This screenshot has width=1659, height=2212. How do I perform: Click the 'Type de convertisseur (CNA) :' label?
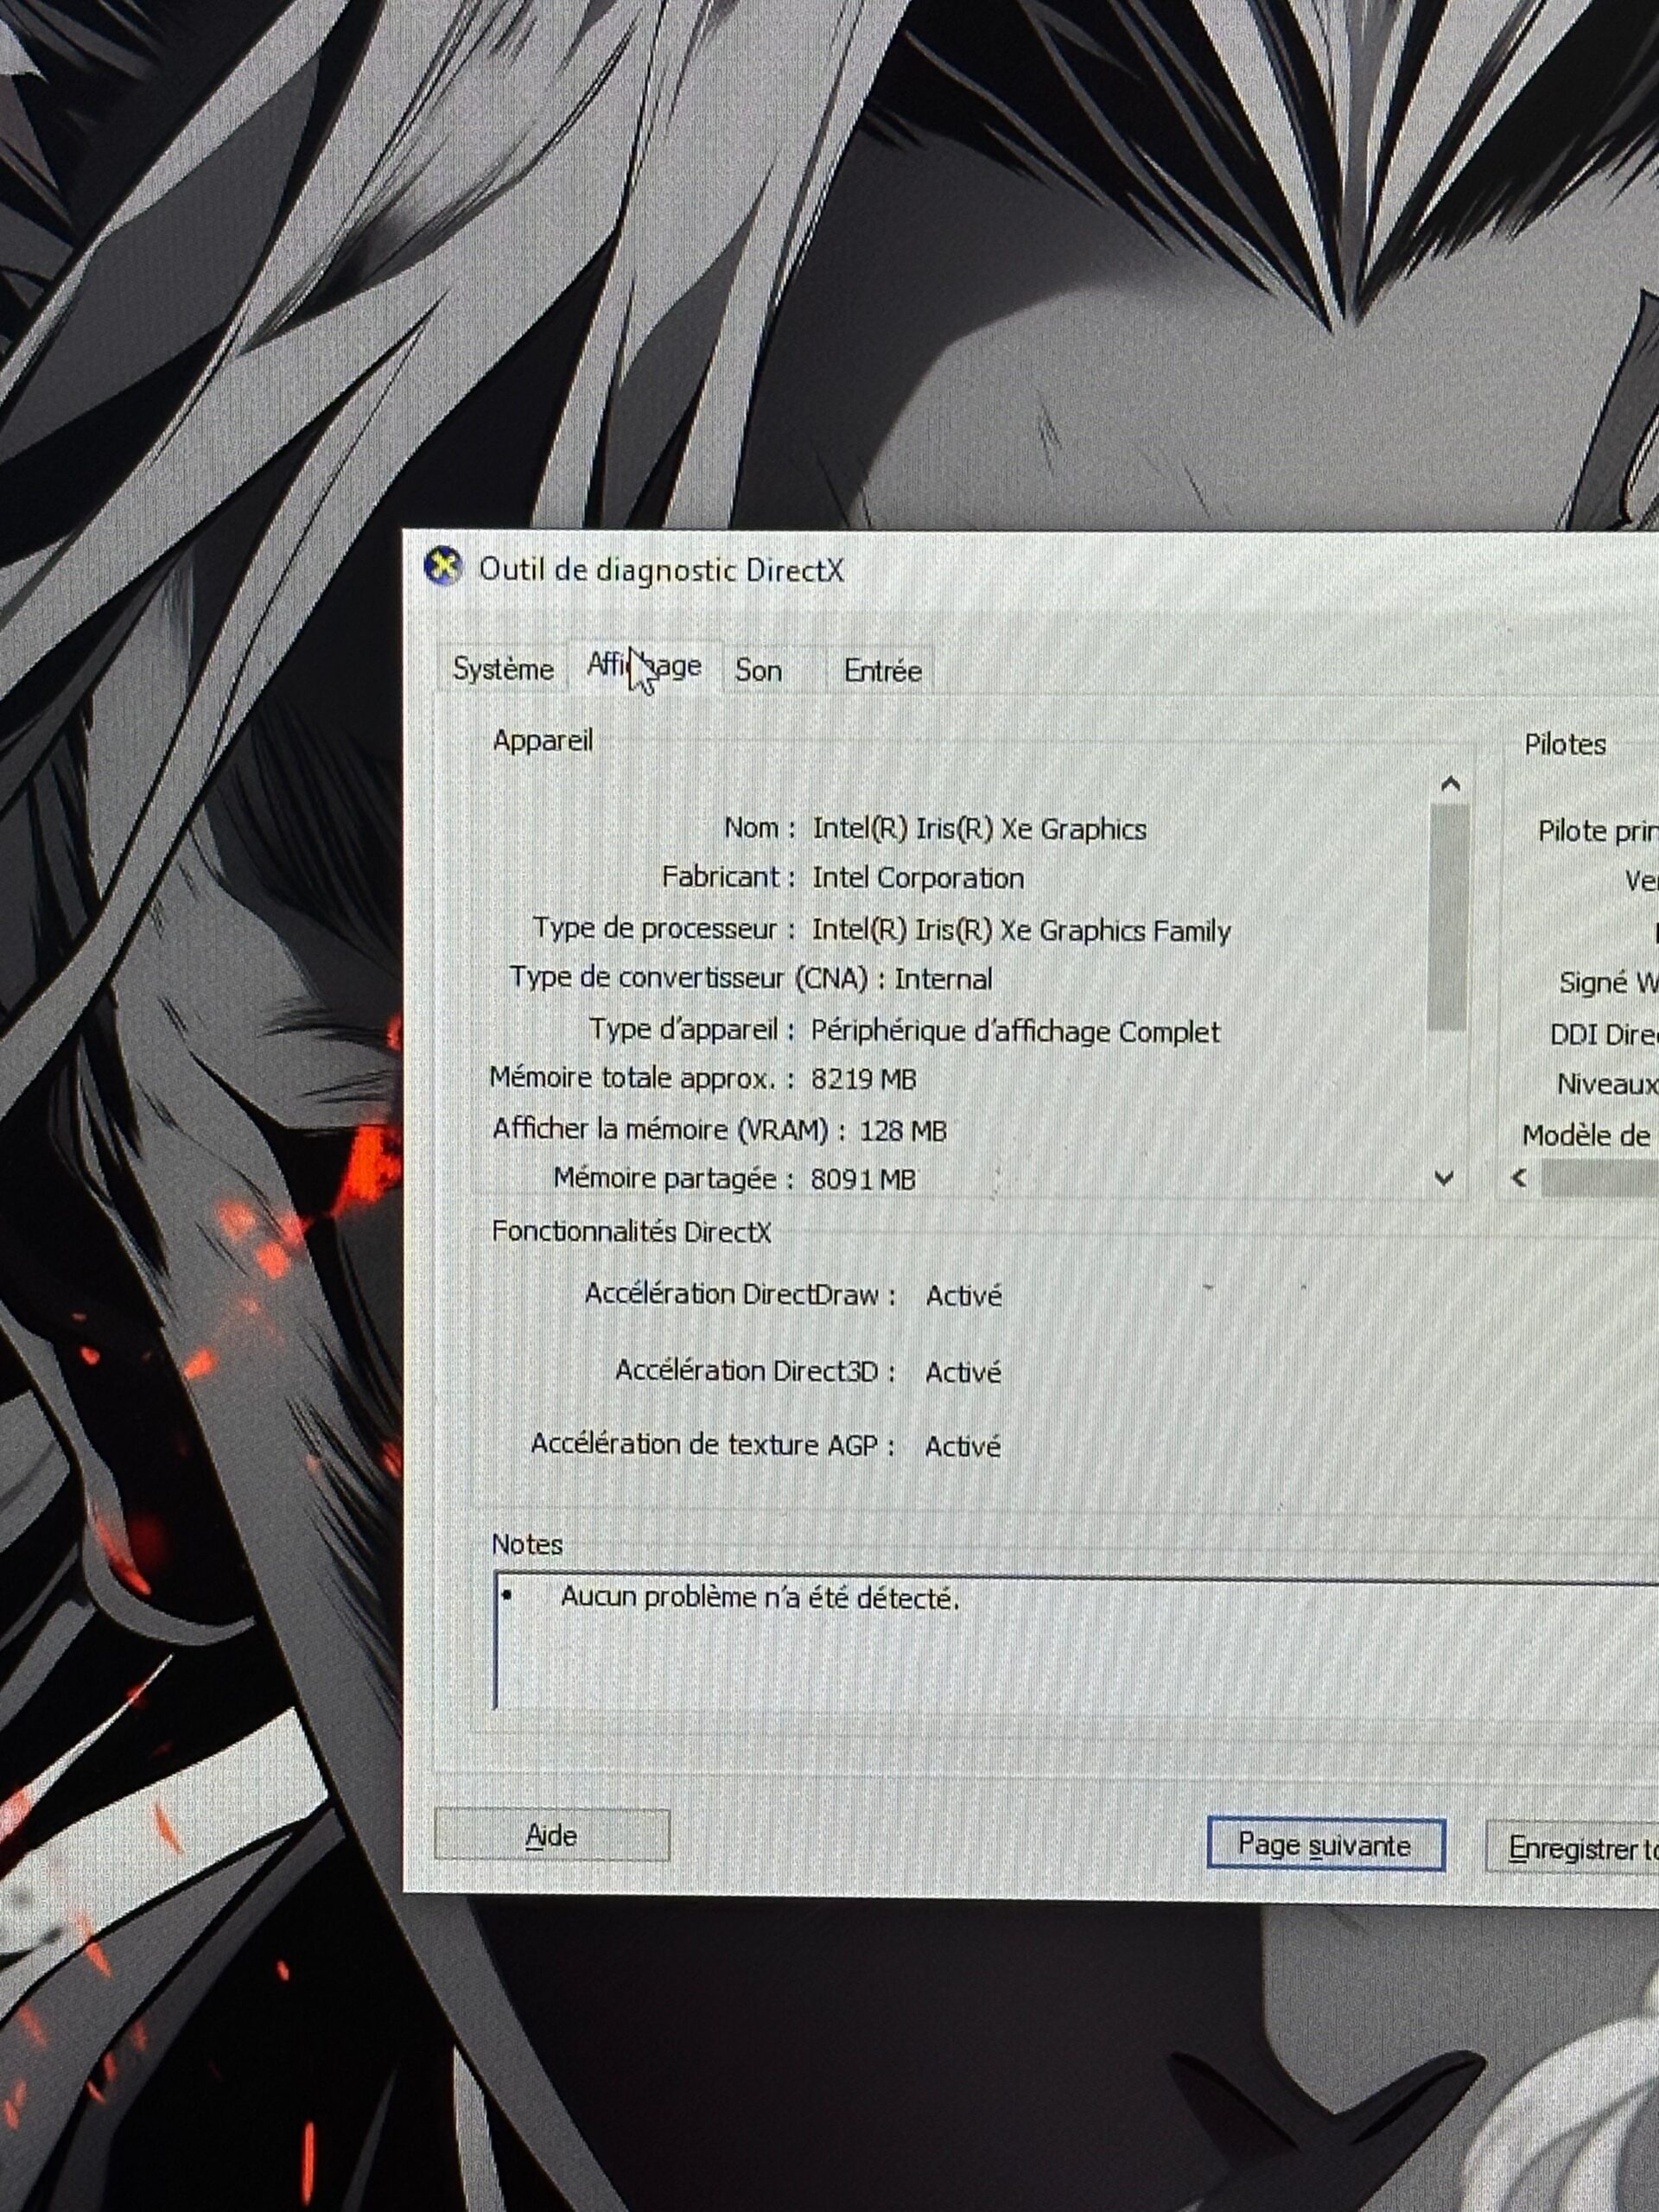pos(698,977)
